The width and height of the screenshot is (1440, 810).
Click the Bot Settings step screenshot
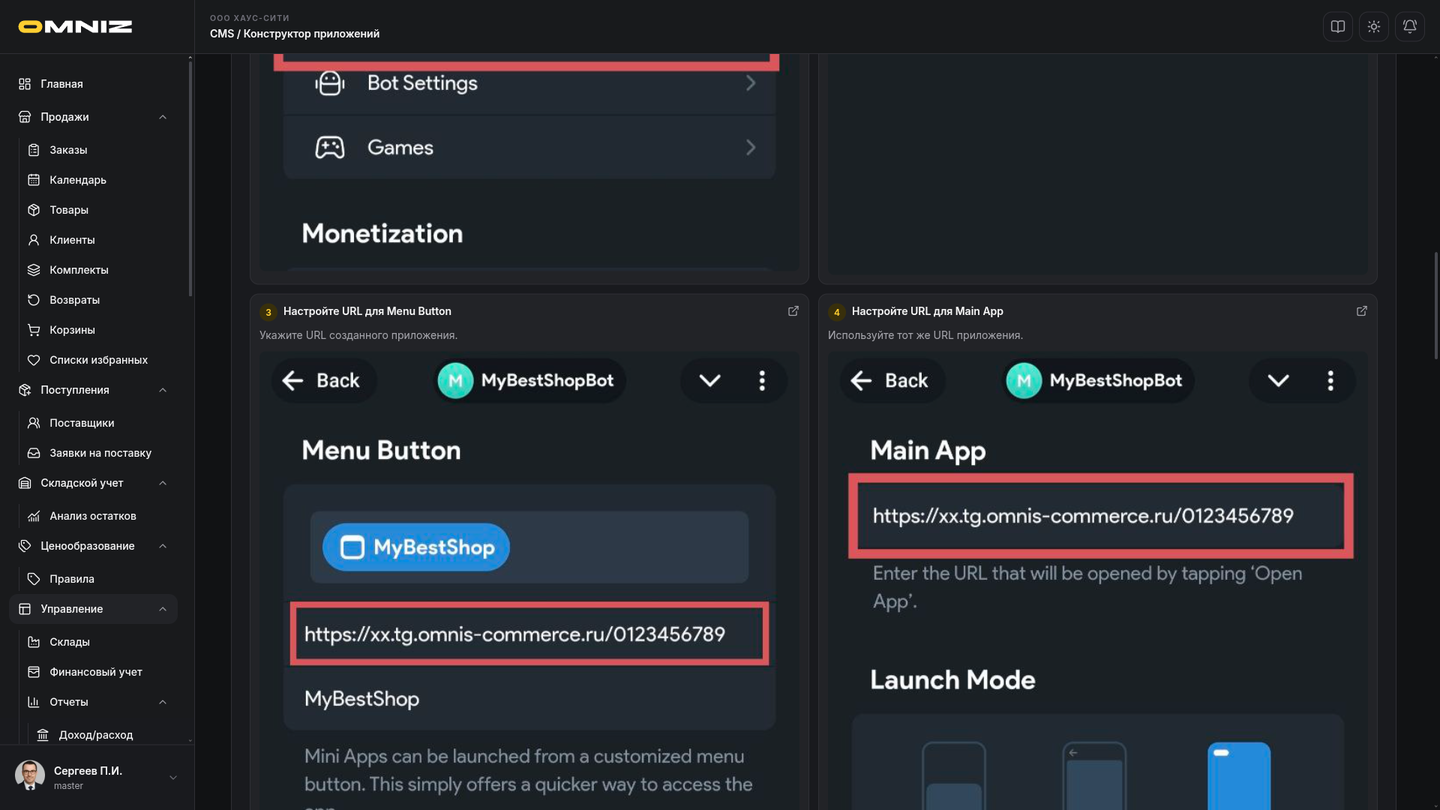[x=529, y=162]
